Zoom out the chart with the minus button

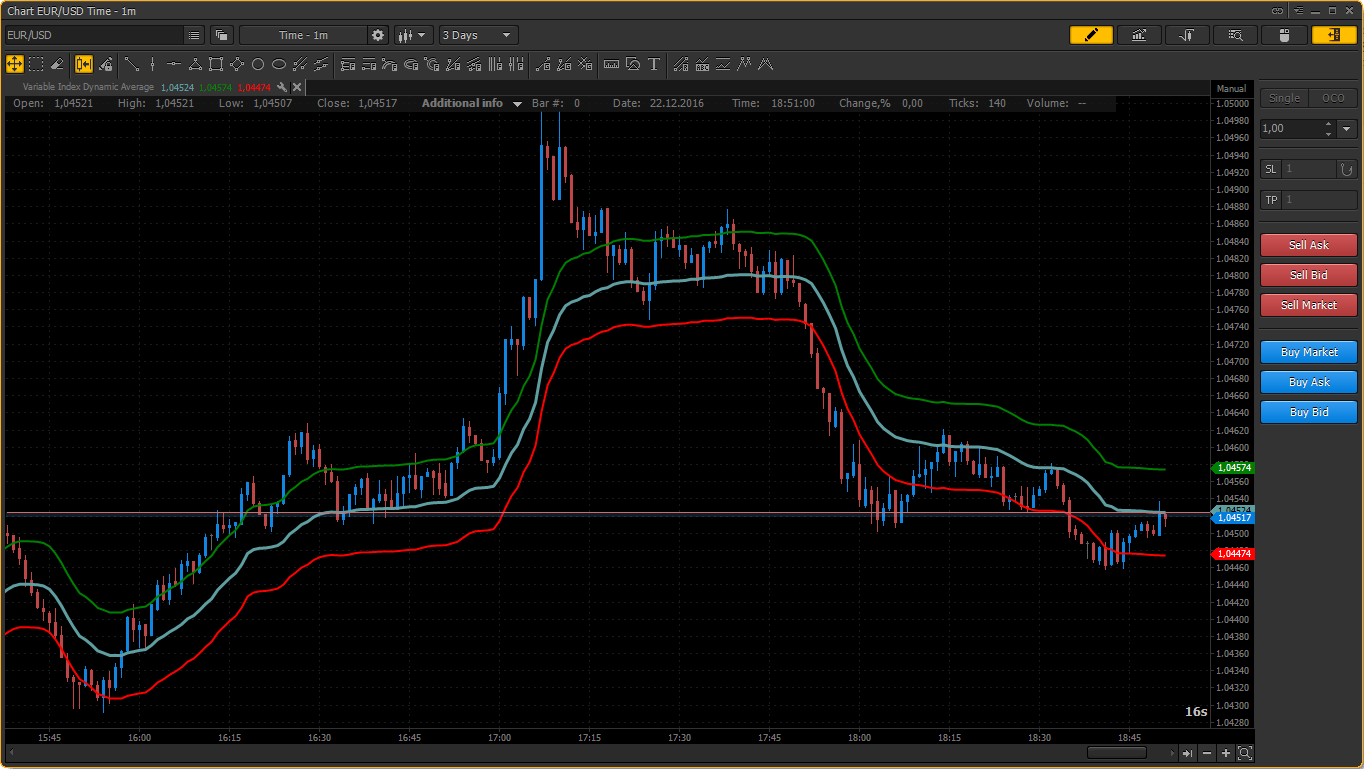1207,753
